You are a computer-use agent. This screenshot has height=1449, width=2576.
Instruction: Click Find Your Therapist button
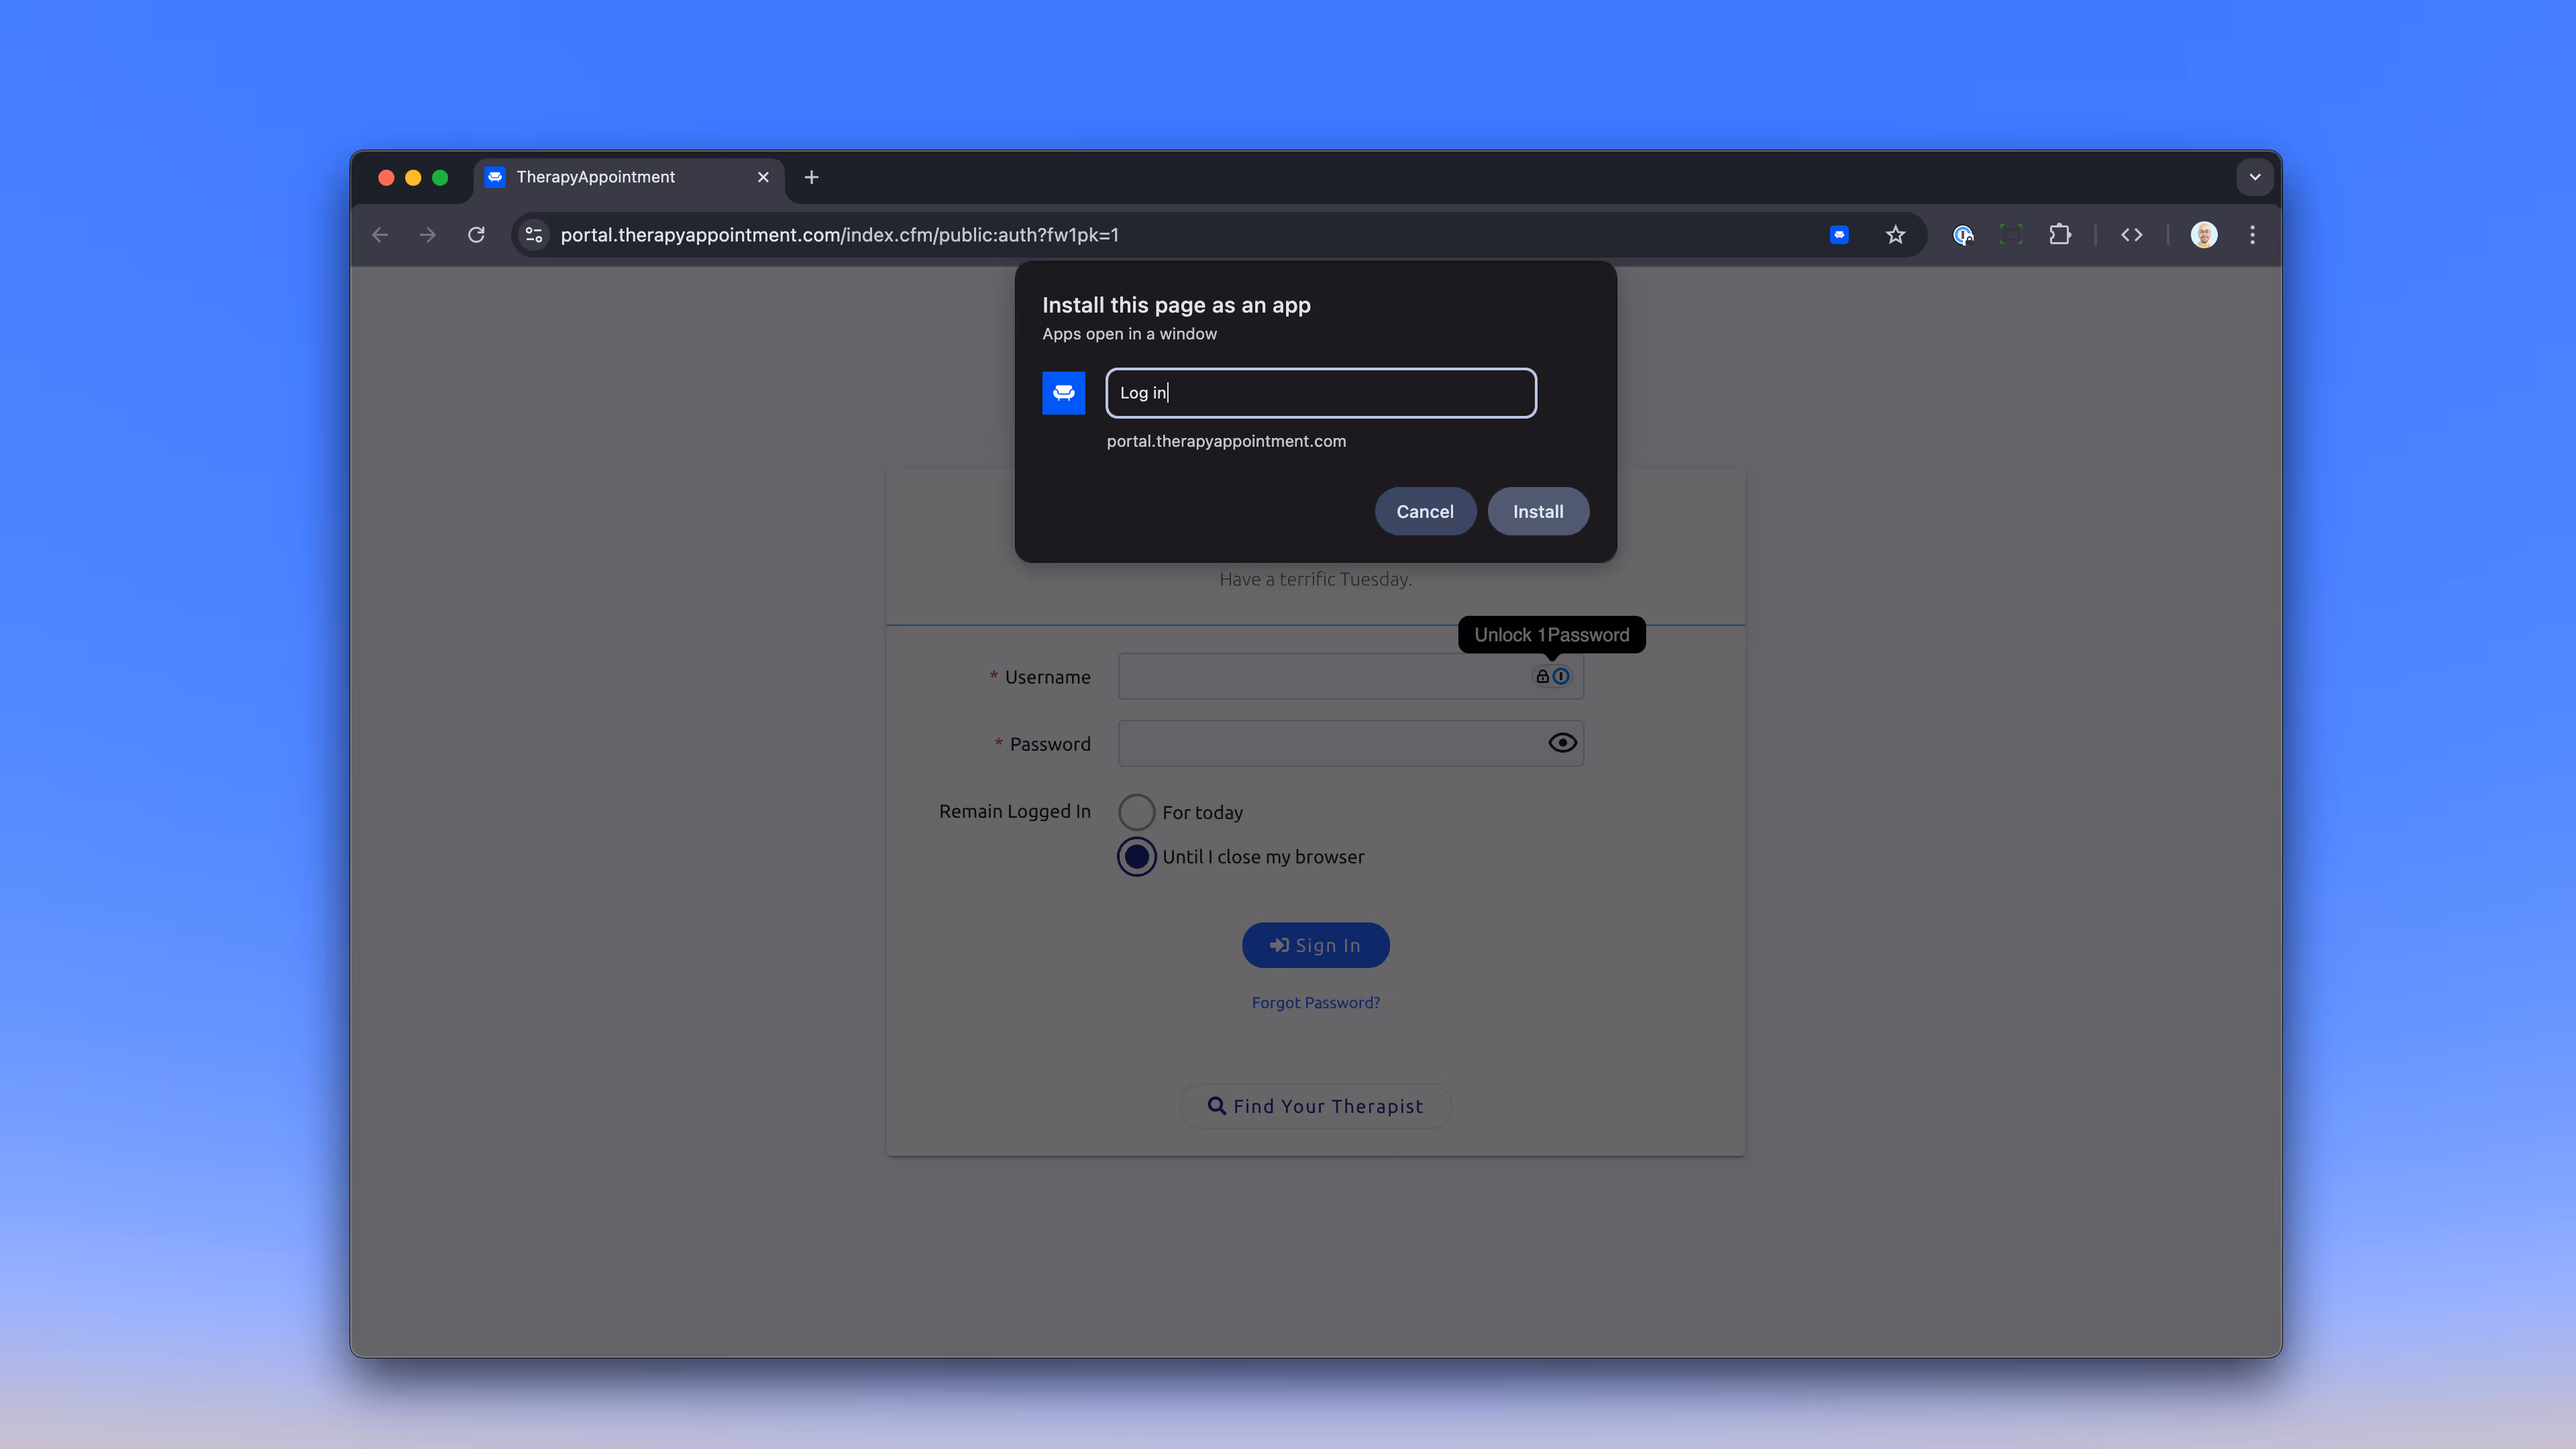click(1316, 1106)
